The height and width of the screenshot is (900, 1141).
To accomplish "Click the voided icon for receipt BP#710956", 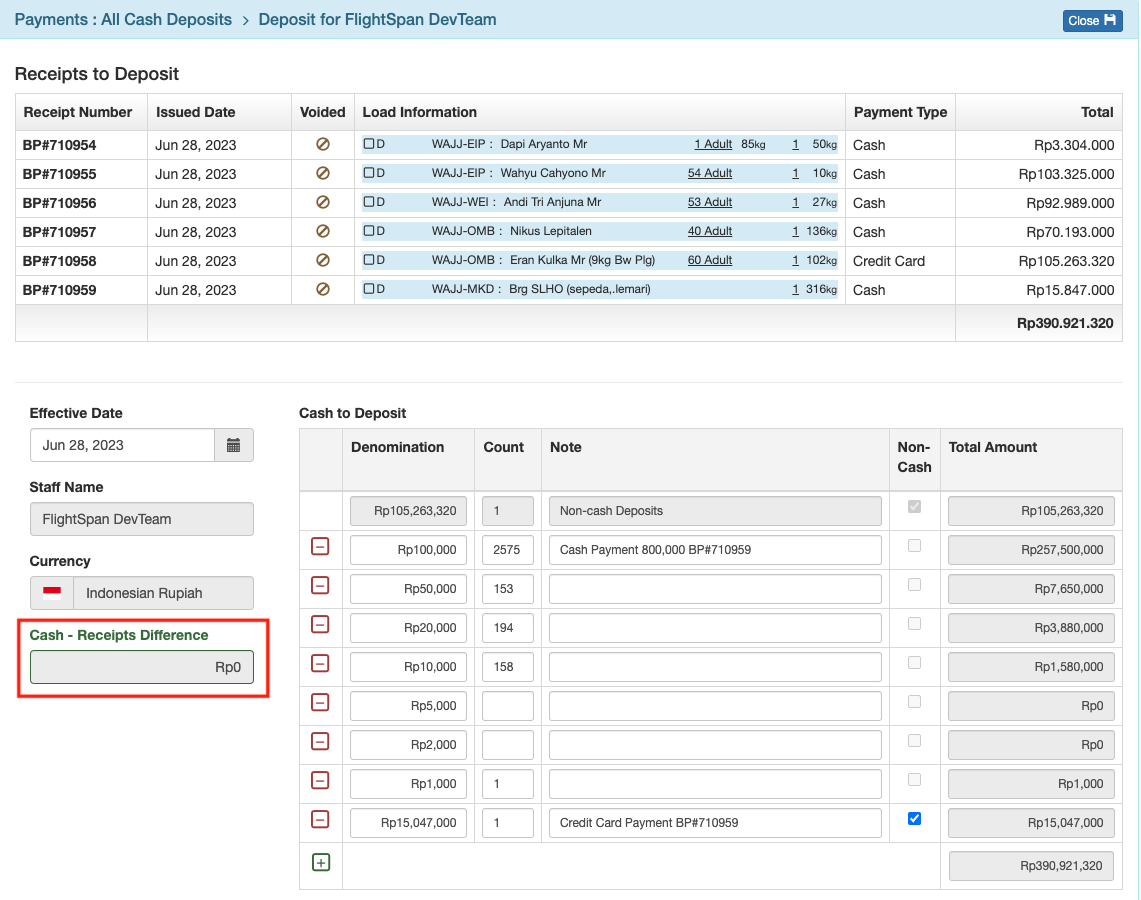I will coord(322,202).
